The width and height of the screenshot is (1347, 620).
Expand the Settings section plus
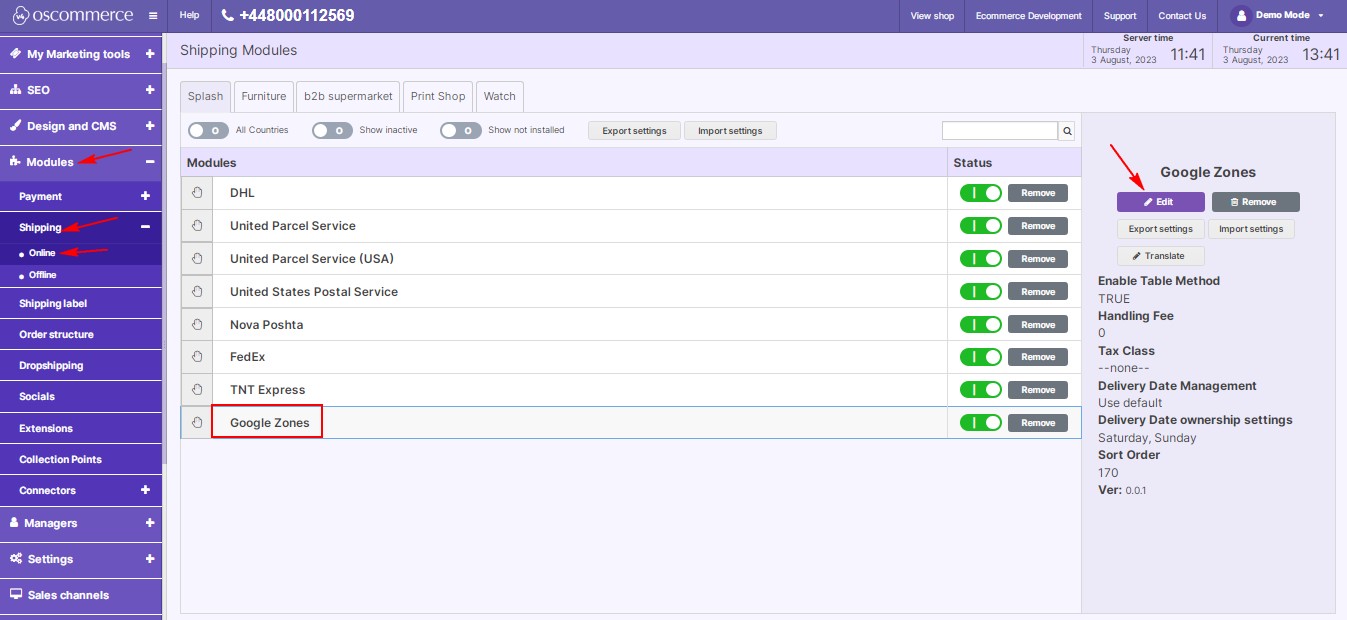coord(150,559)
